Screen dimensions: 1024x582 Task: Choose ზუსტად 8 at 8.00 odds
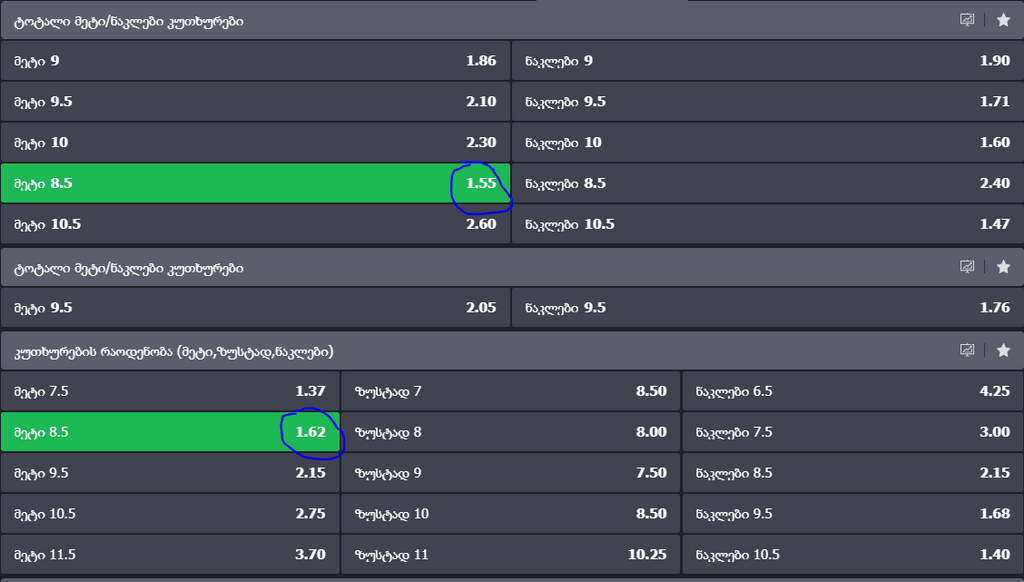tap(511, 432)
